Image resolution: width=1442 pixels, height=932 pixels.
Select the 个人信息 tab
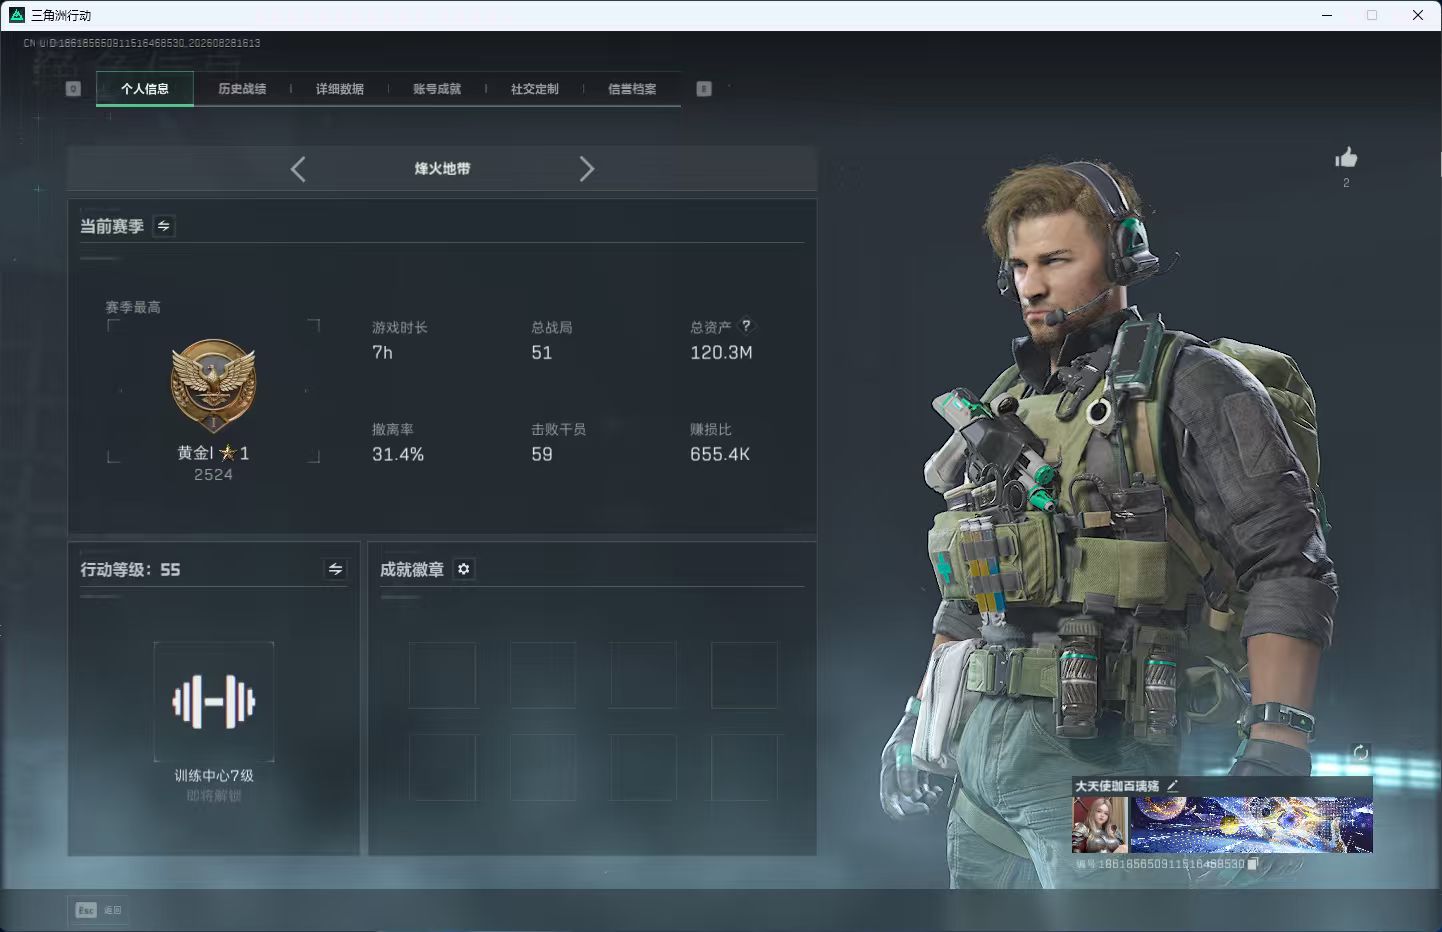click(145, 89)
